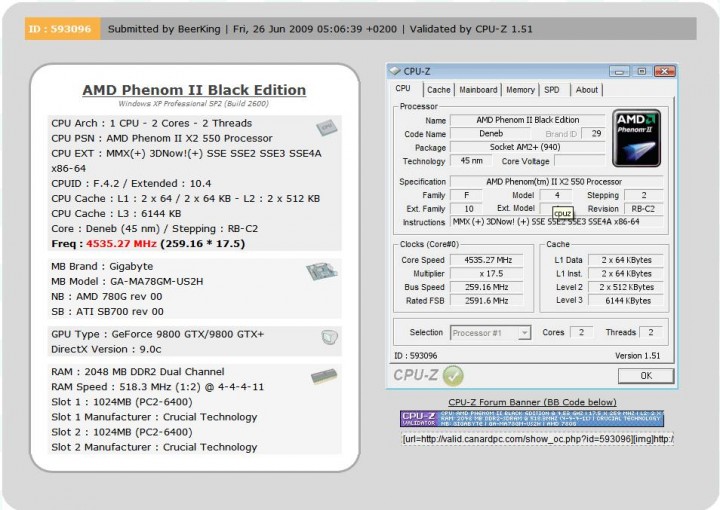Screen dimensions: 720x510
Task: Click the Instructions field in CPU-Z
Action: [557, 222]
